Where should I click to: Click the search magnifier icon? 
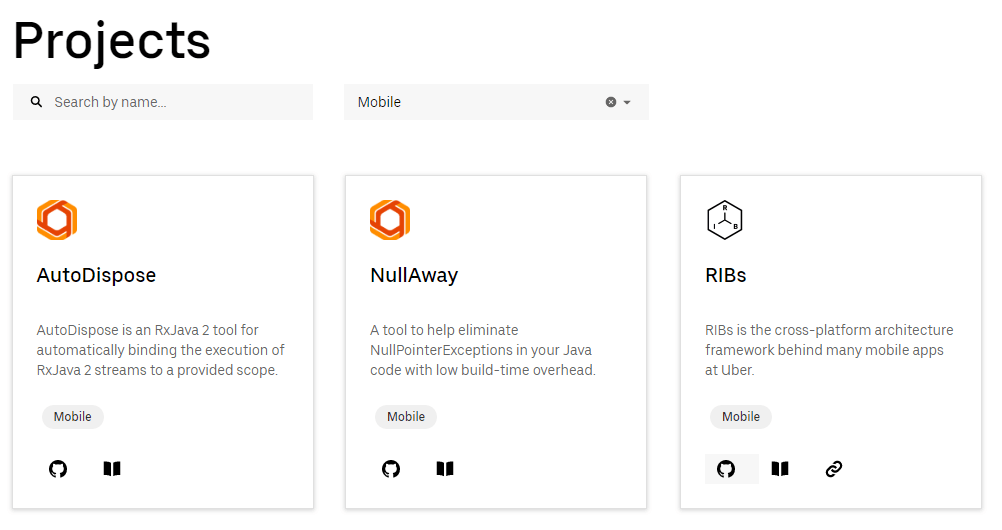pos(37,102)
